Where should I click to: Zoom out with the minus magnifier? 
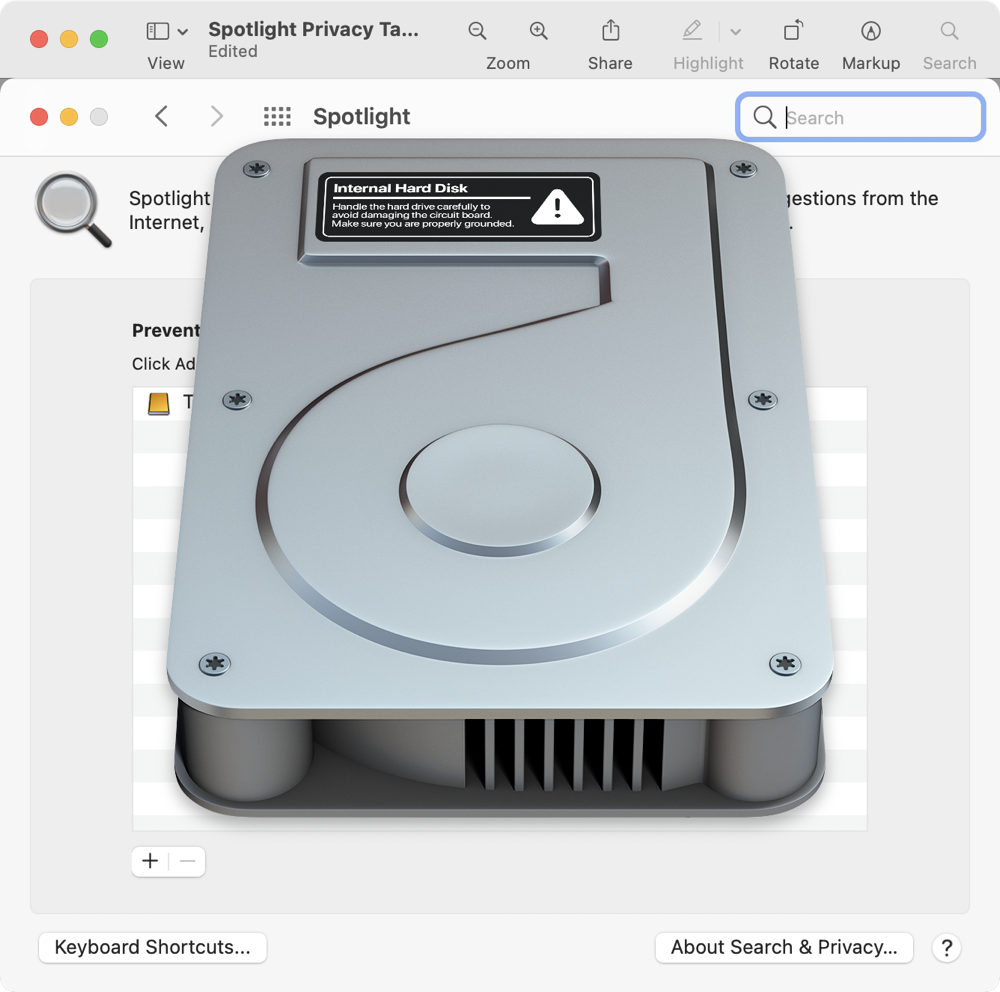pos(478,31)
